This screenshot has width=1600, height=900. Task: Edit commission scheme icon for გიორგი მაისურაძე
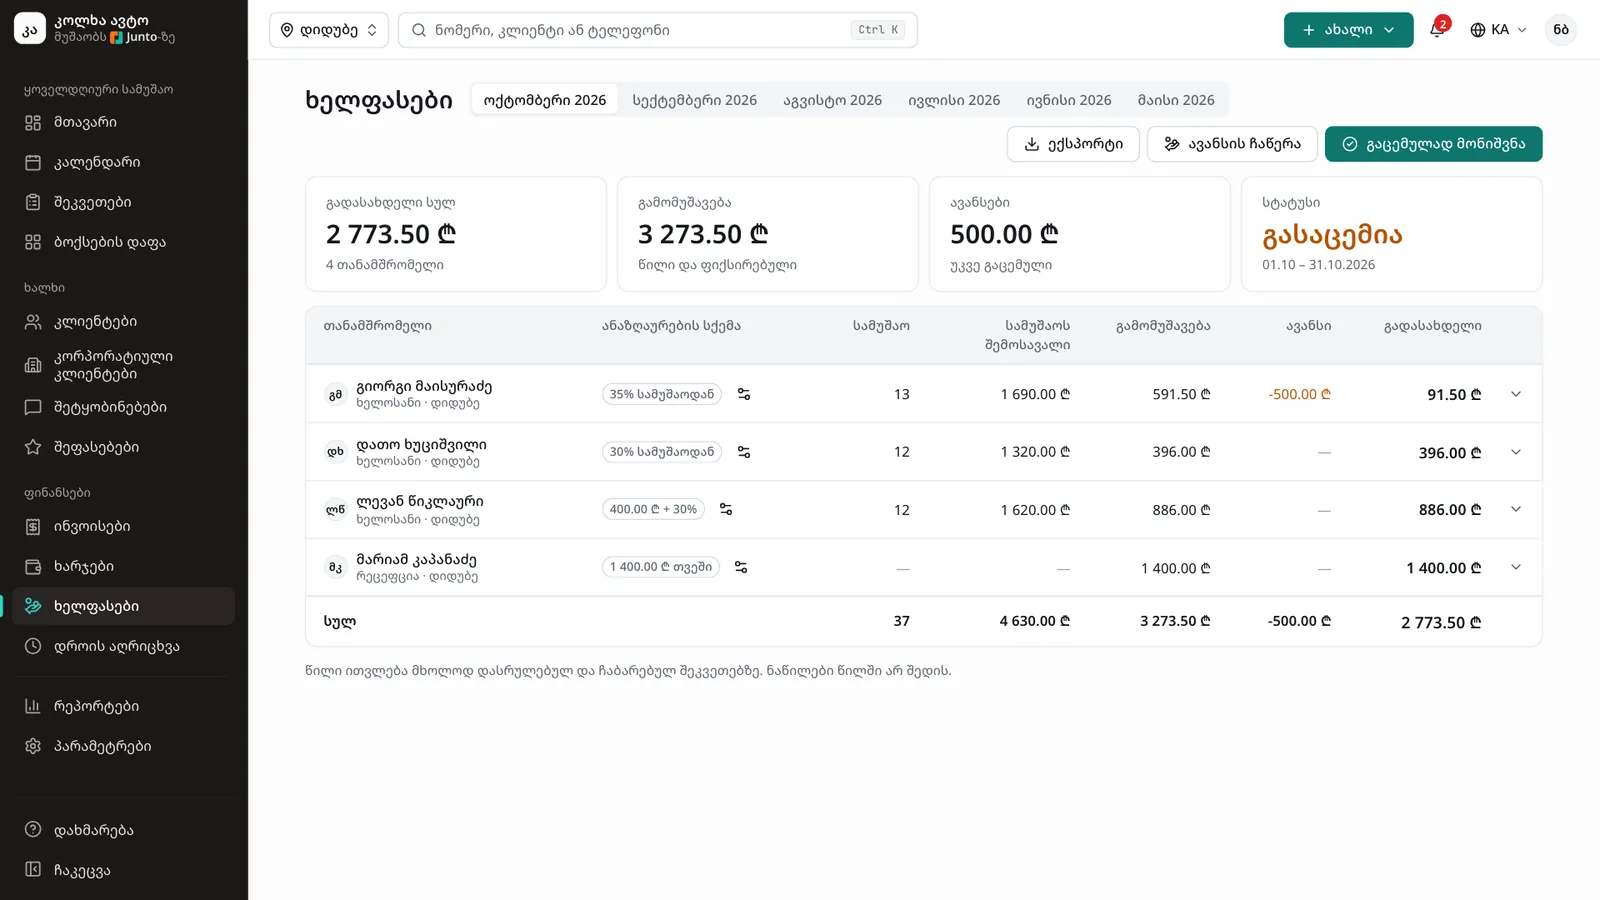click(x=744, y=394)
